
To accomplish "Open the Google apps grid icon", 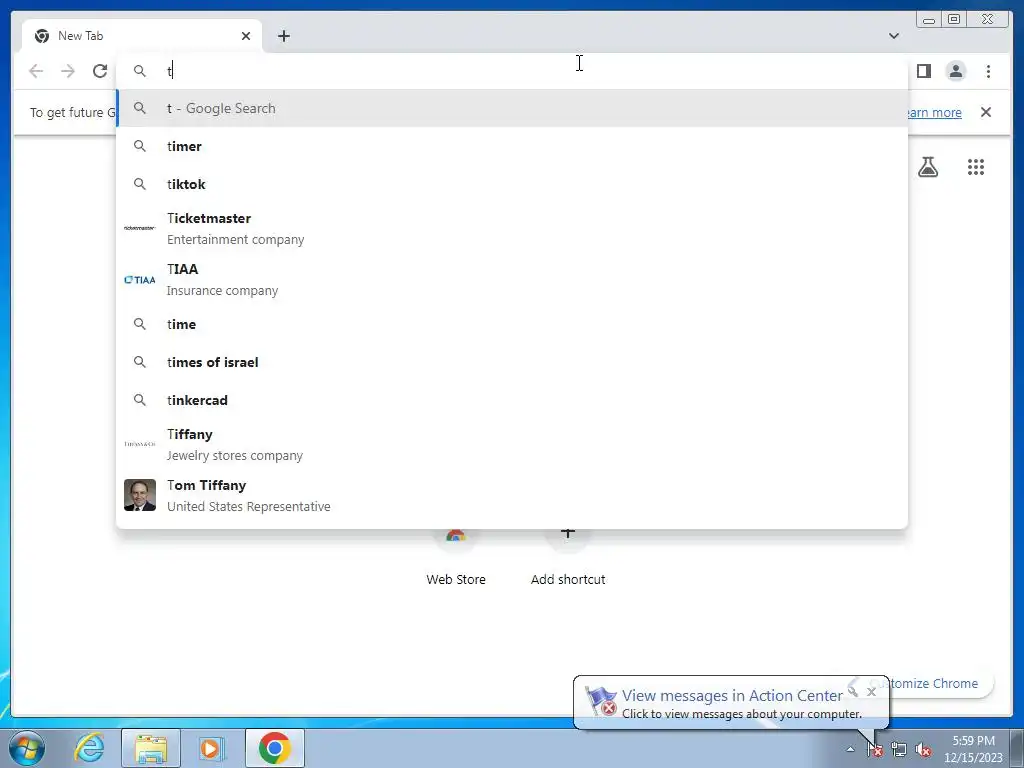I will 976,167.
